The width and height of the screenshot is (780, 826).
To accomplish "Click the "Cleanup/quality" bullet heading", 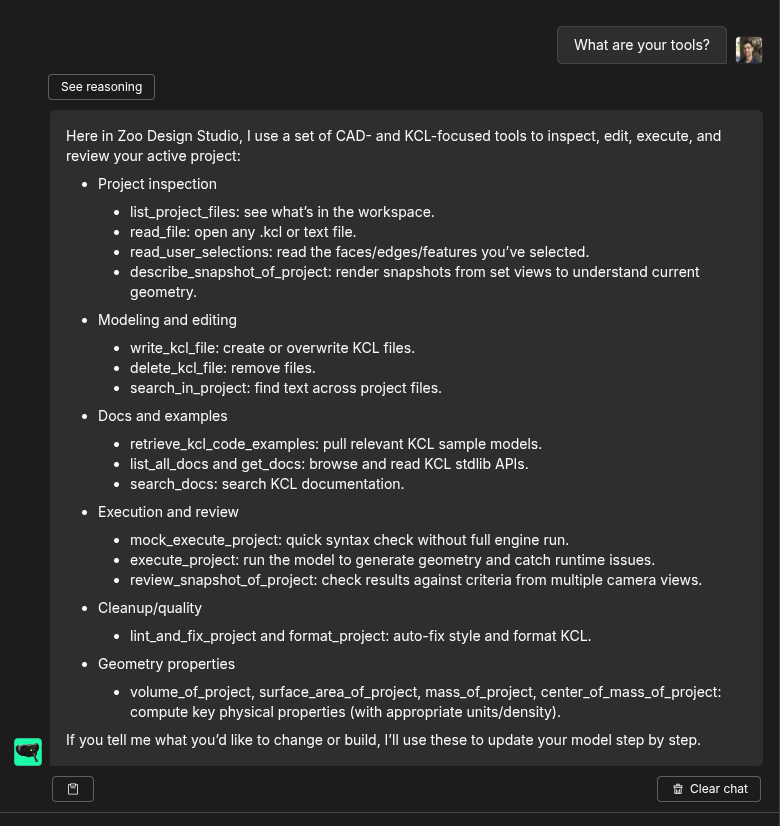I will click(x=150, y=608).
